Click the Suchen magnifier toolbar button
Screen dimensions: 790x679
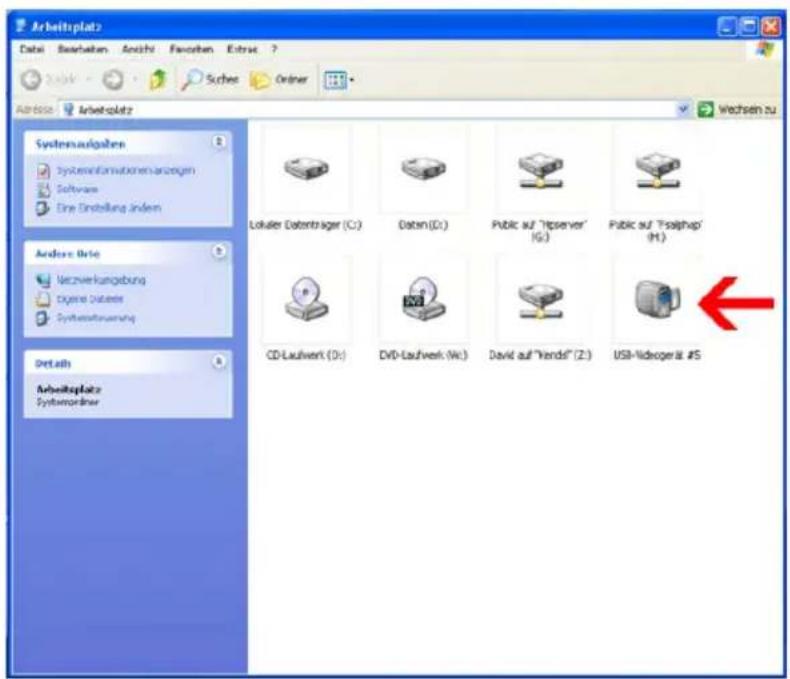tap(210, 80)
